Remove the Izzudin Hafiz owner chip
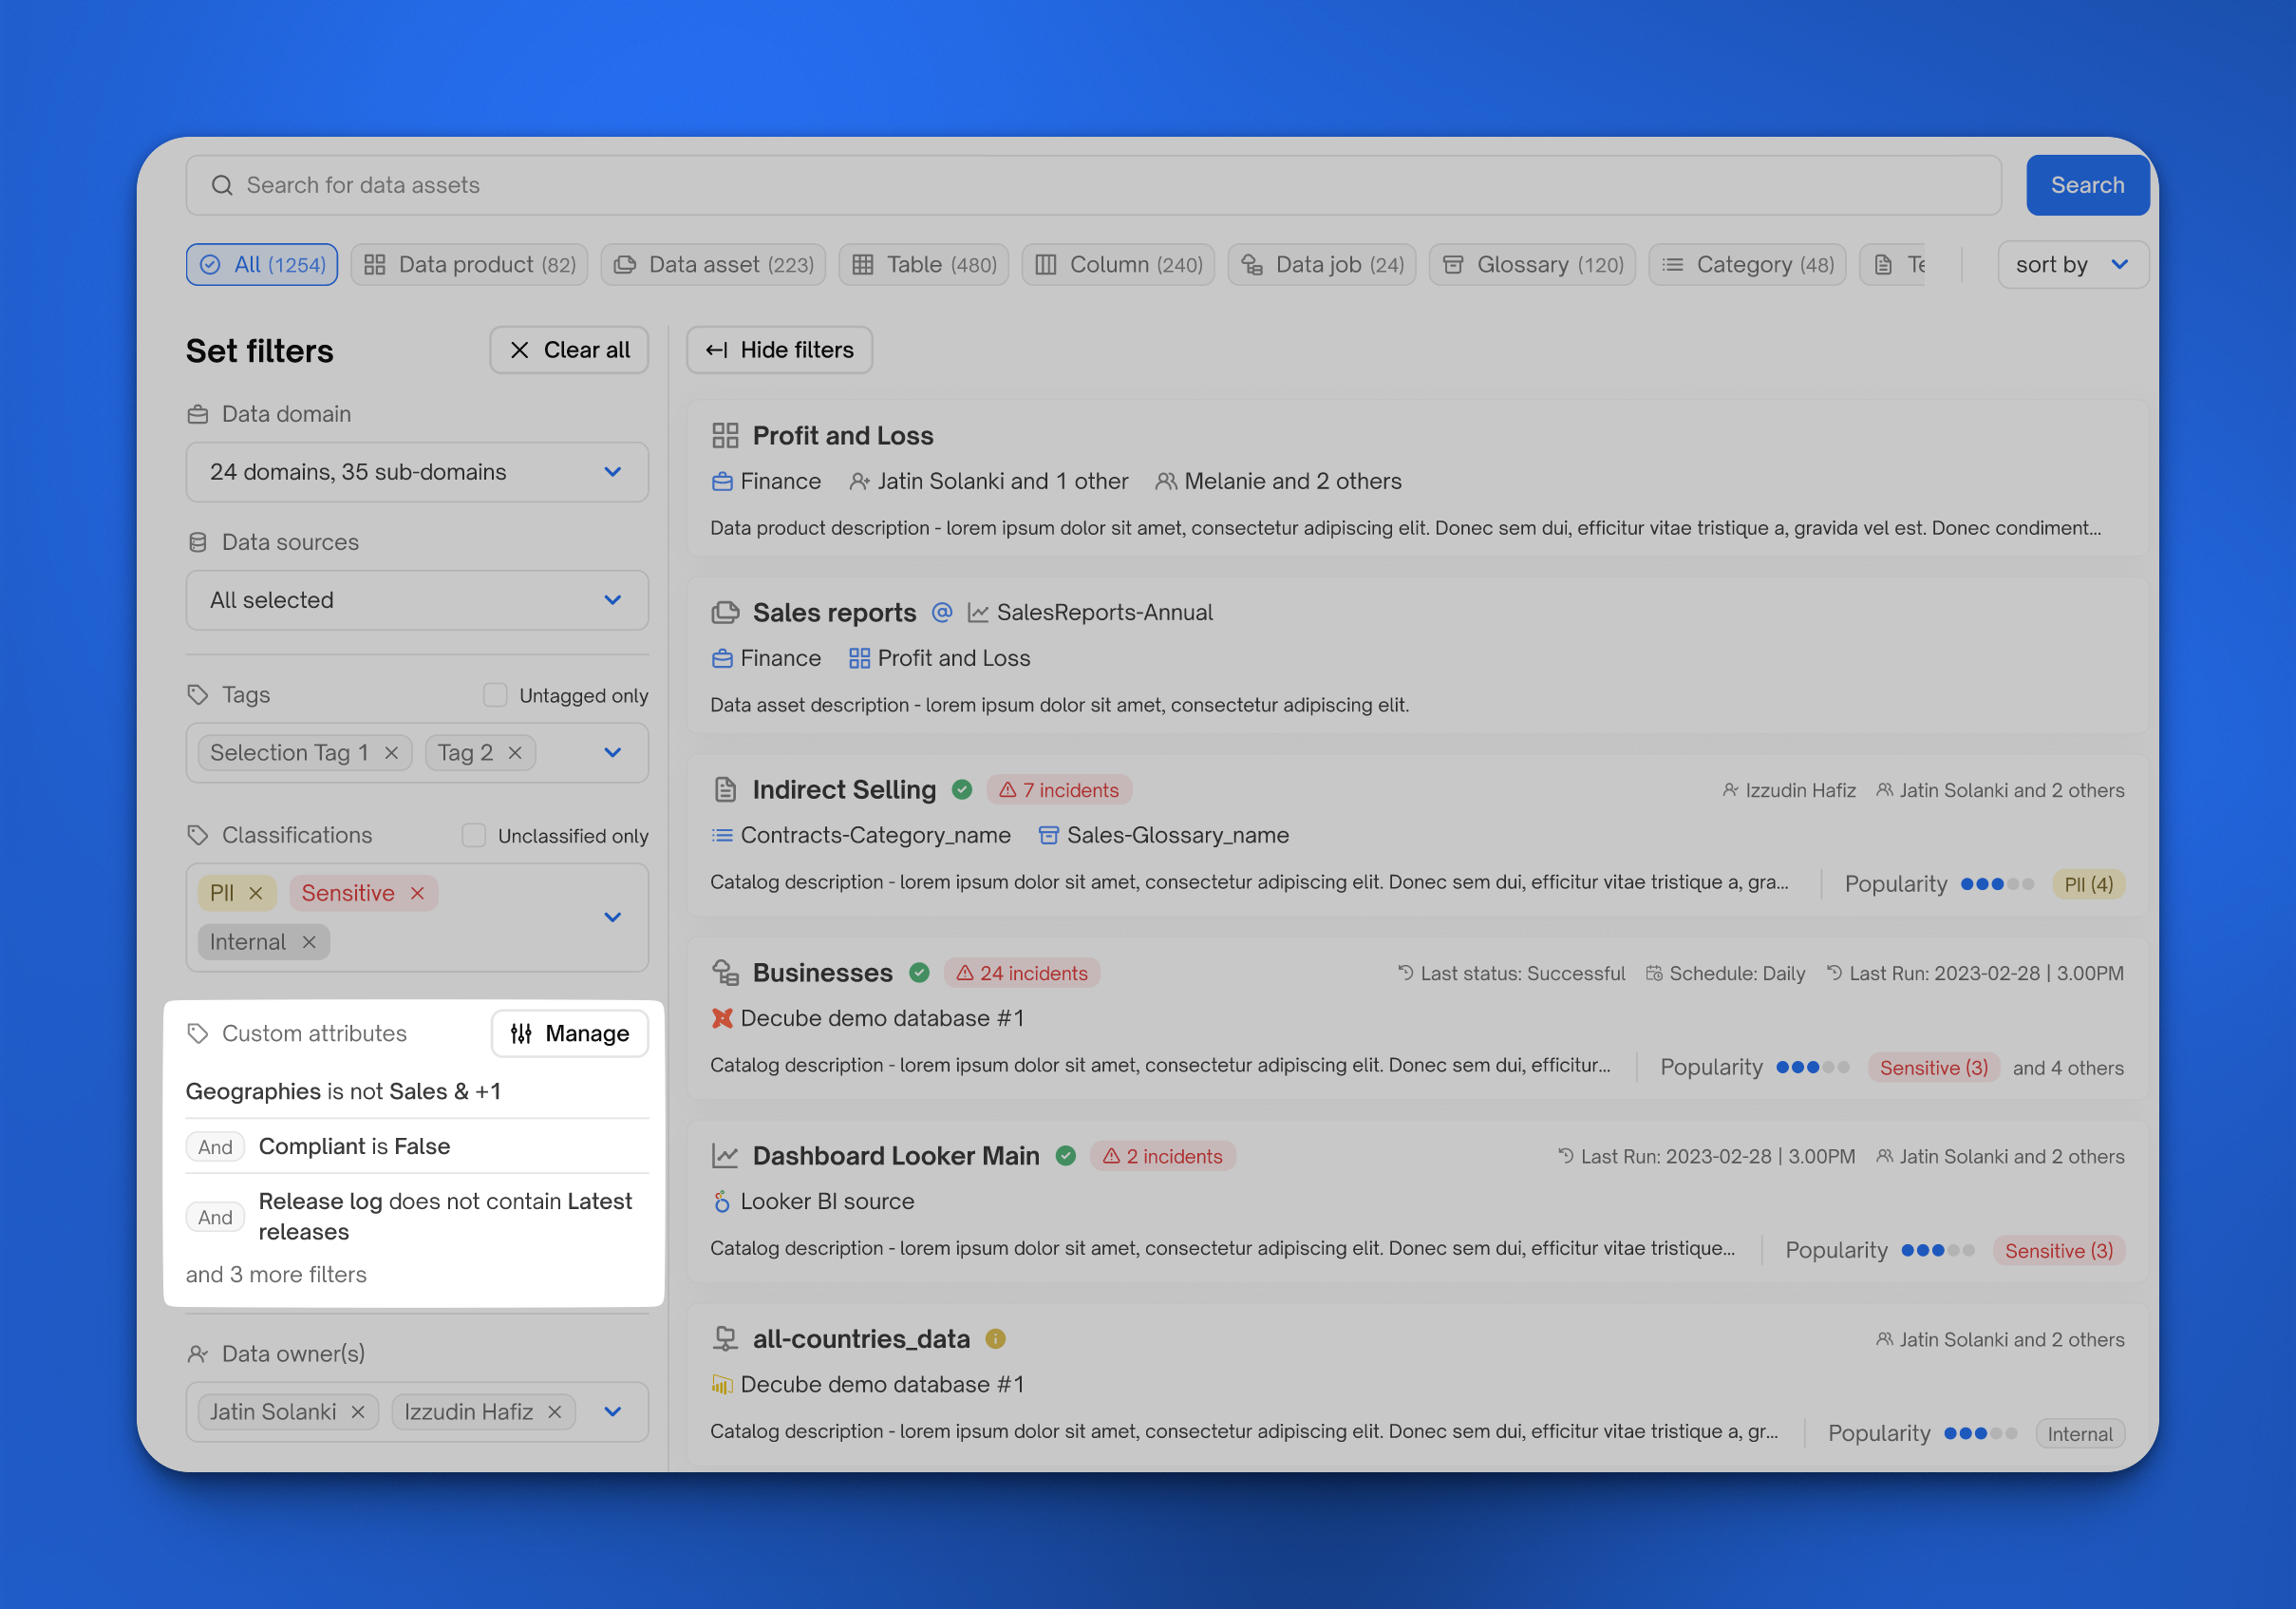The width and height of the screenshot is (2296, 1609). click(x=555, y=1412)
